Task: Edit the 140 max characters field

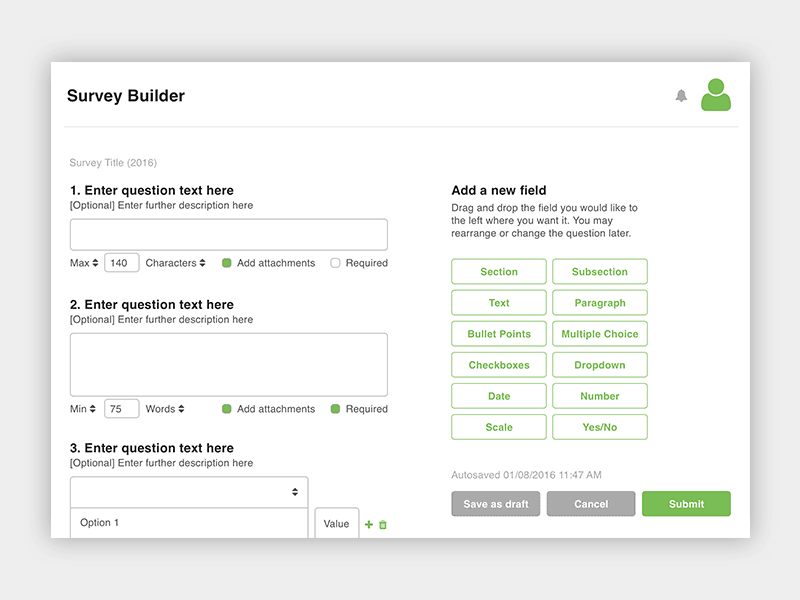Action: pos(121,263)
